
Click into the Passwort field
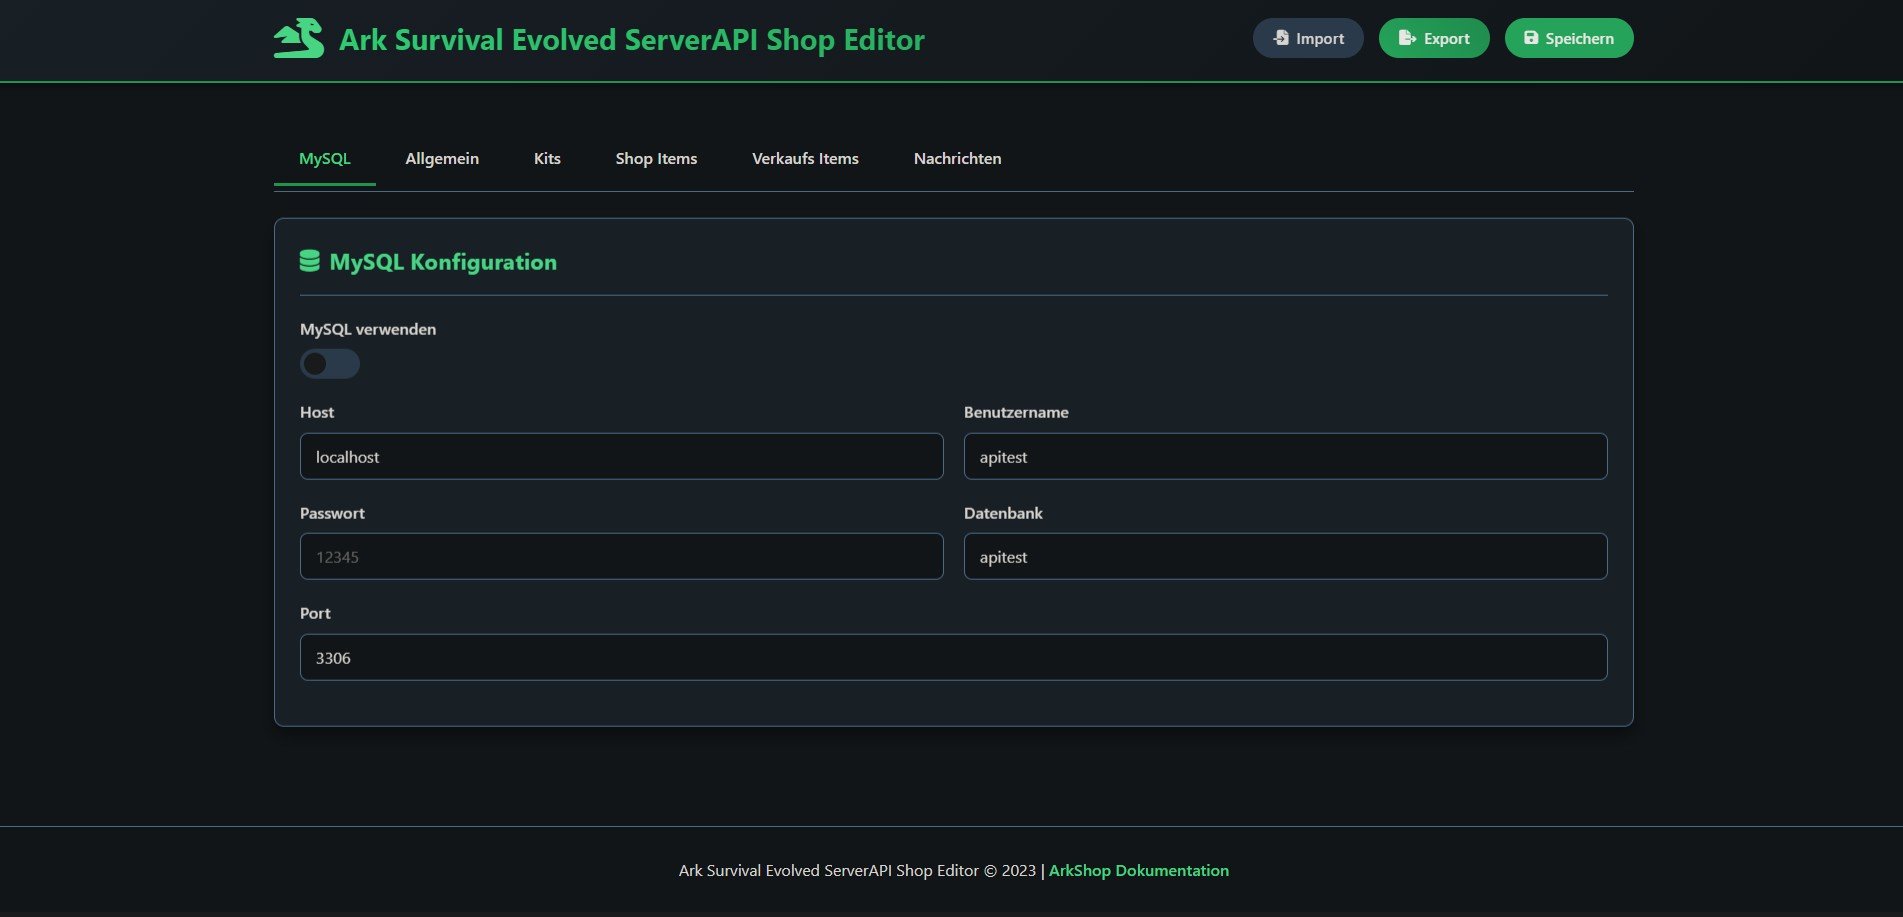click(x=621, y=556)
